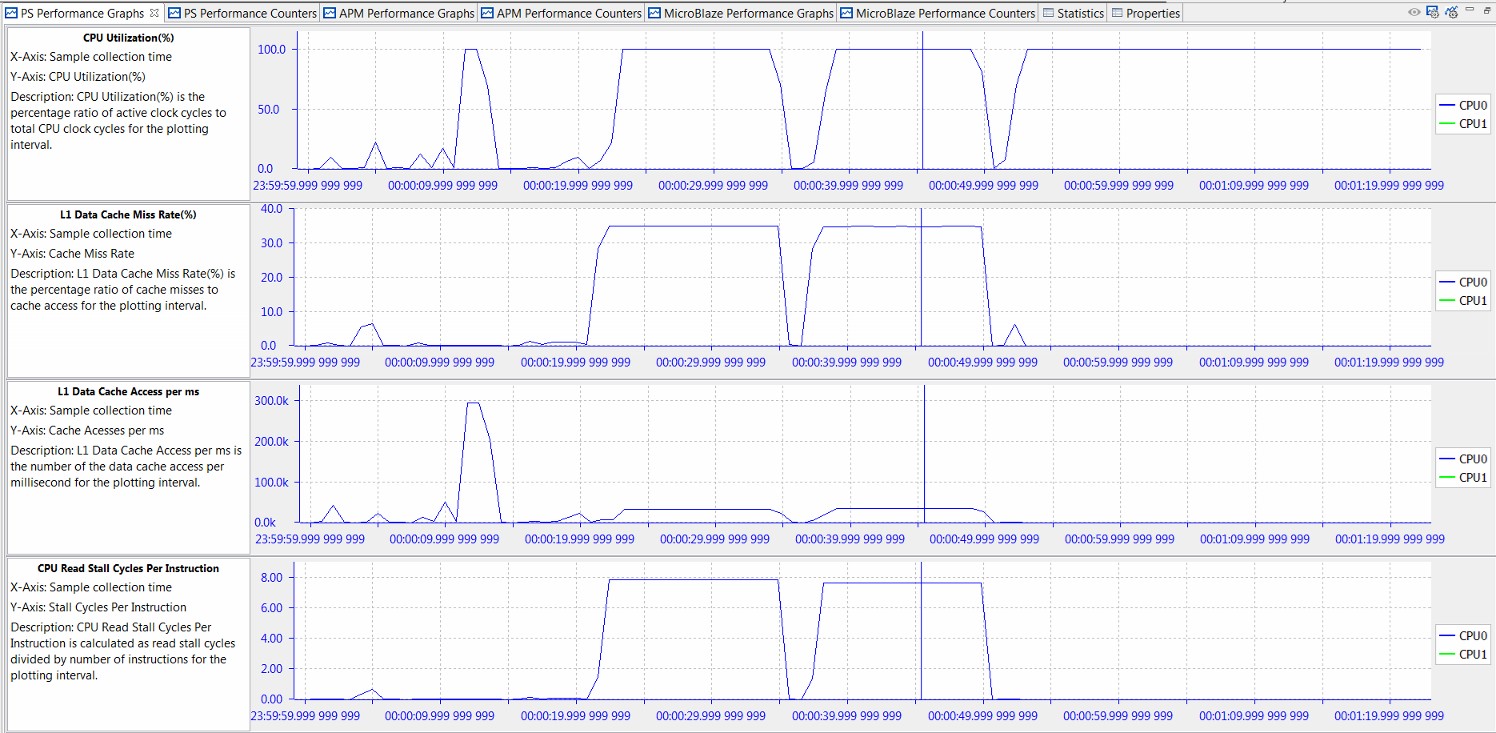The width and height of the screenshot is (1496, 733).
Task: Switch to the APM Performance Counters tab
Action: [569, 13]
